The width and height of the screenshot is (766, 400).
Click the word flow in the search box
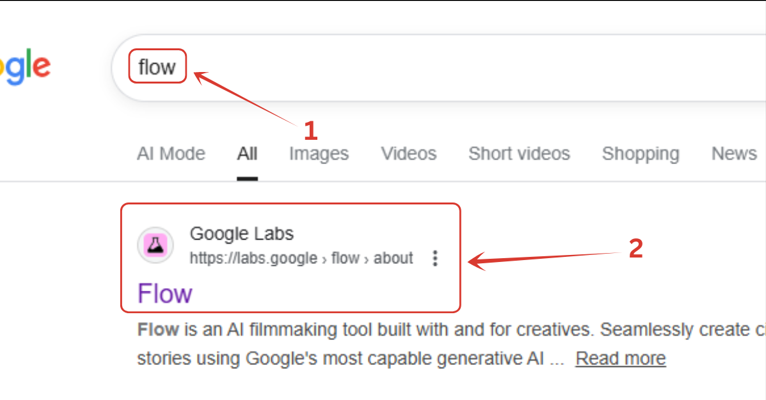coord(157,67)
